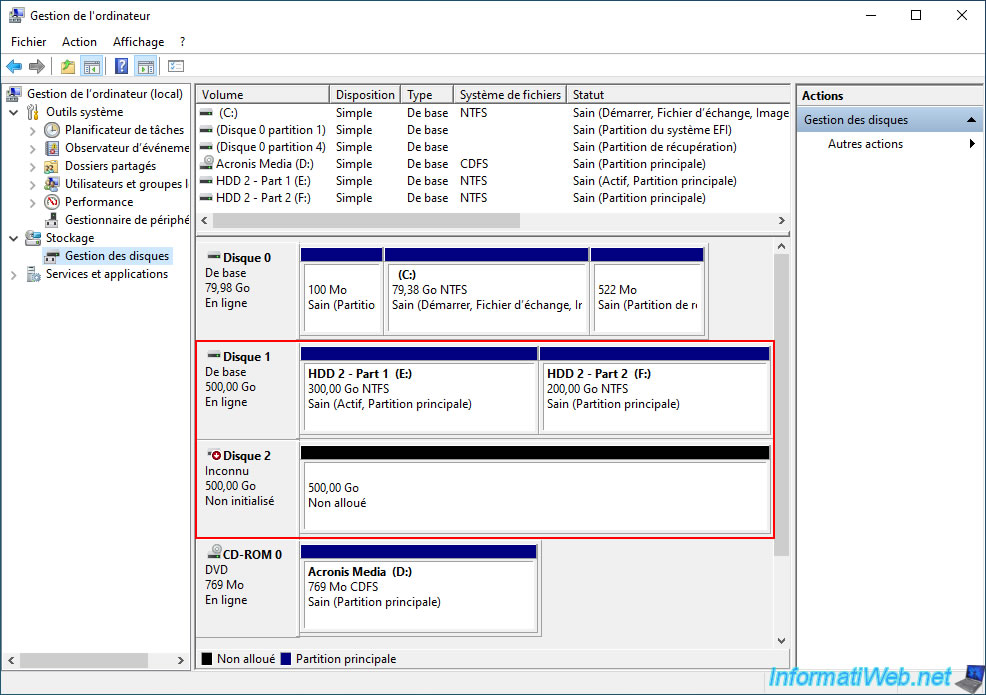Sort list by Système de fichiers column

tap(509, 95)
